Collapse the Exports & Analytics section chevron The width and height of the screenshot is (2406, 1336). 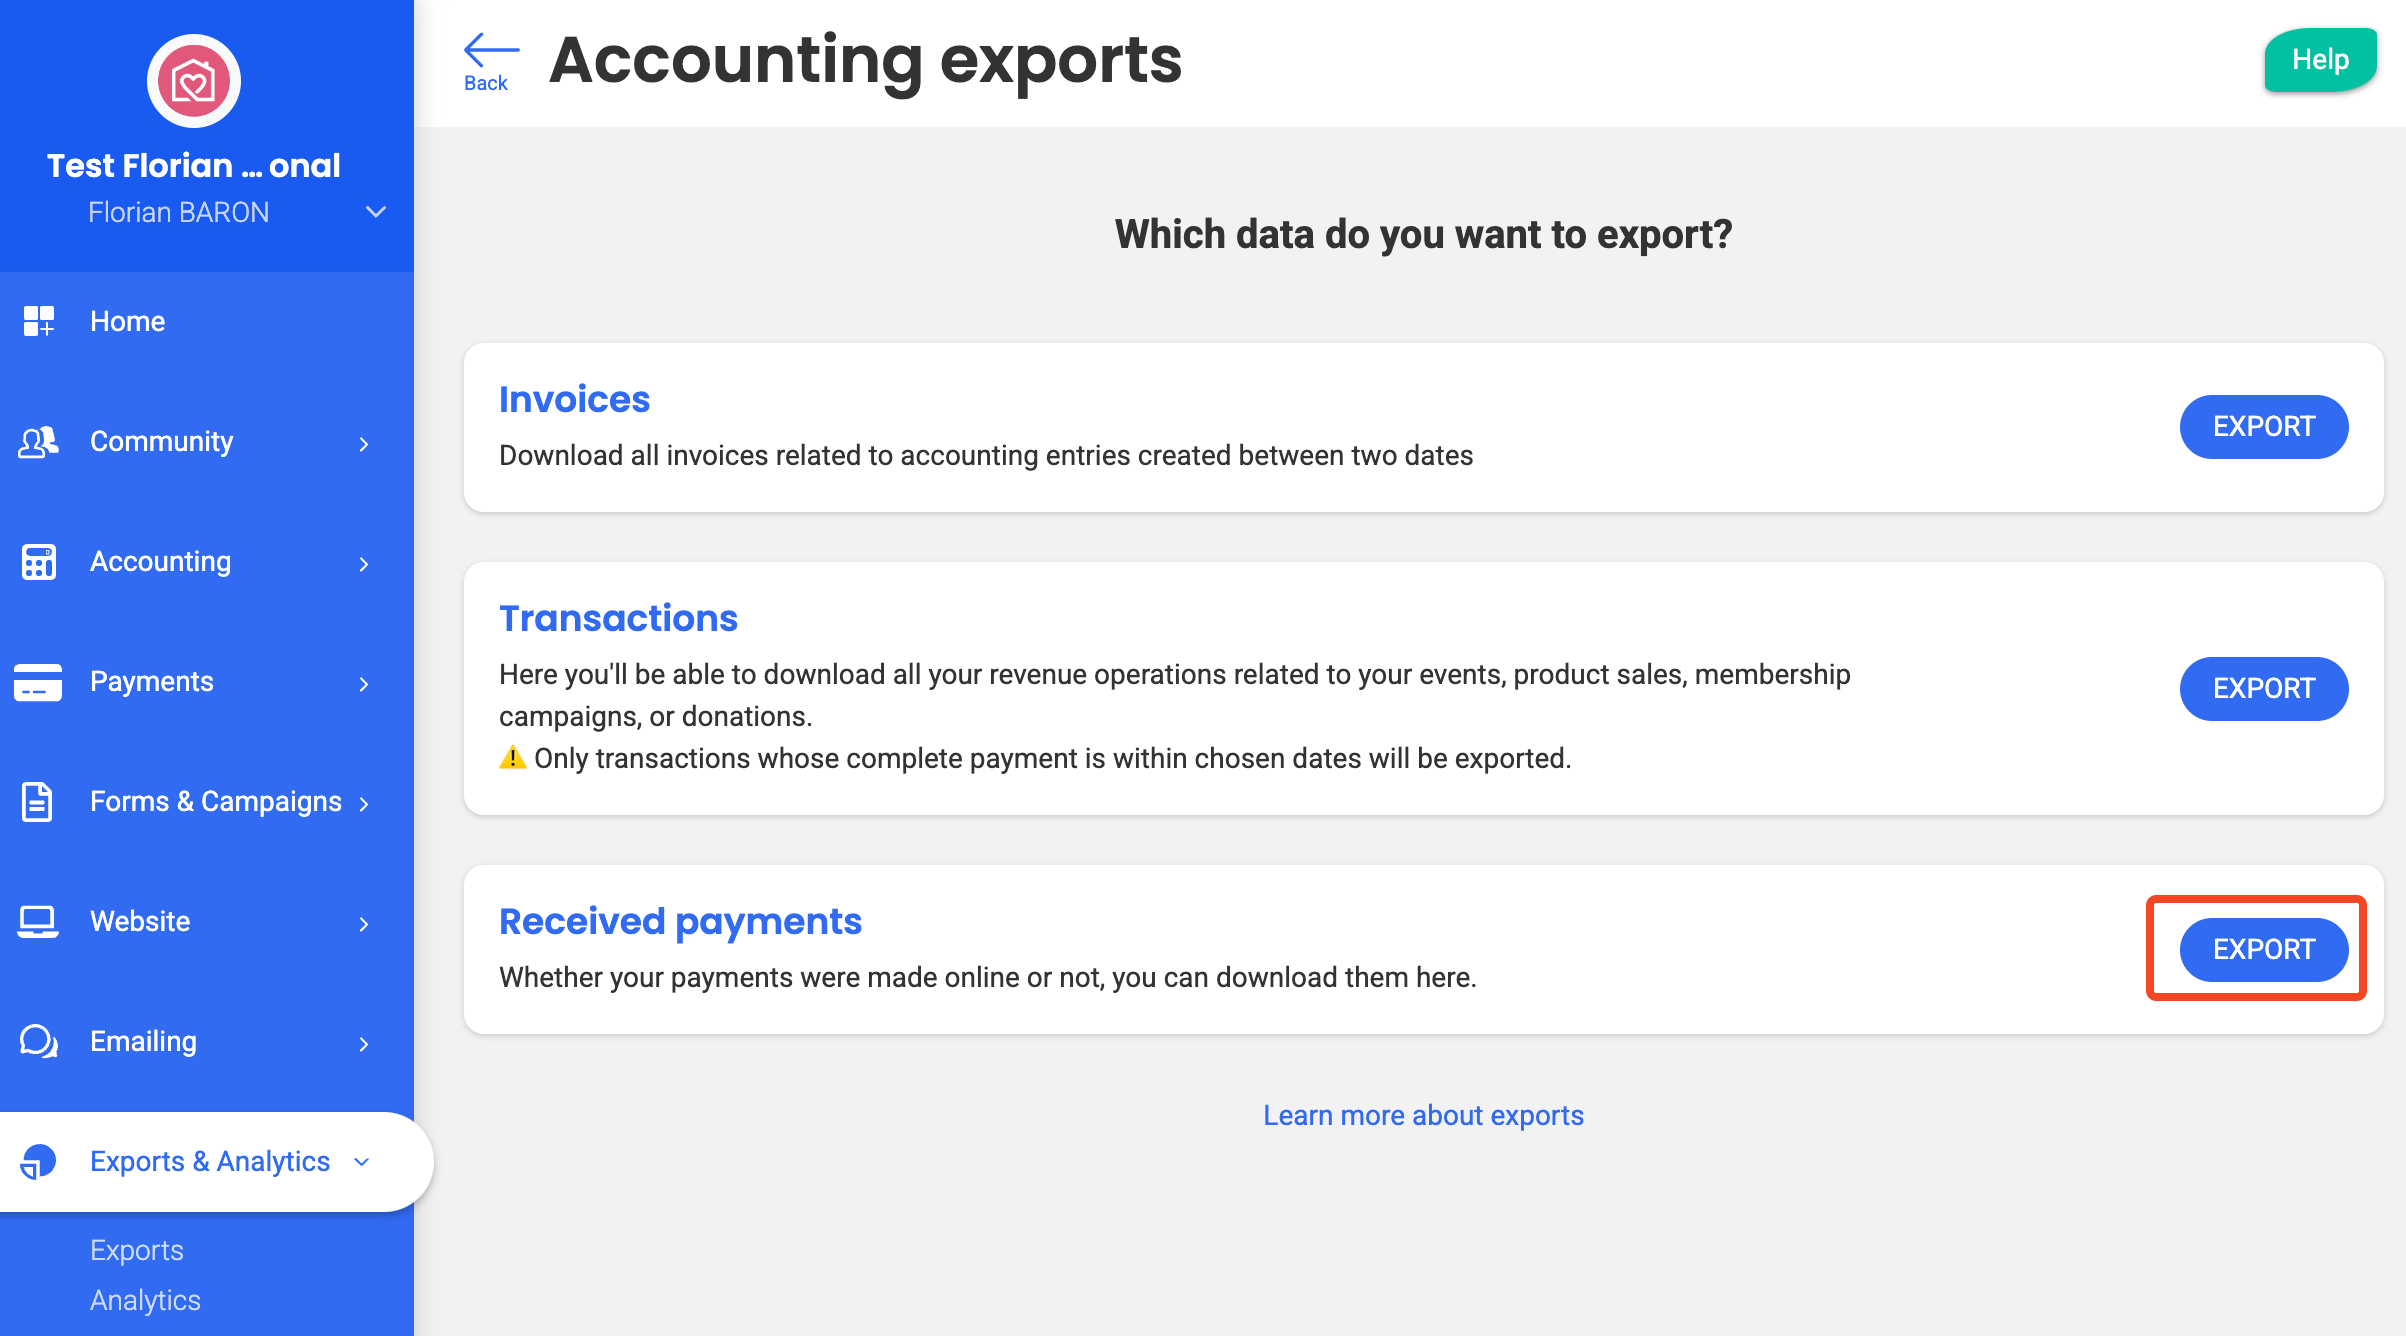(362, 1161)
